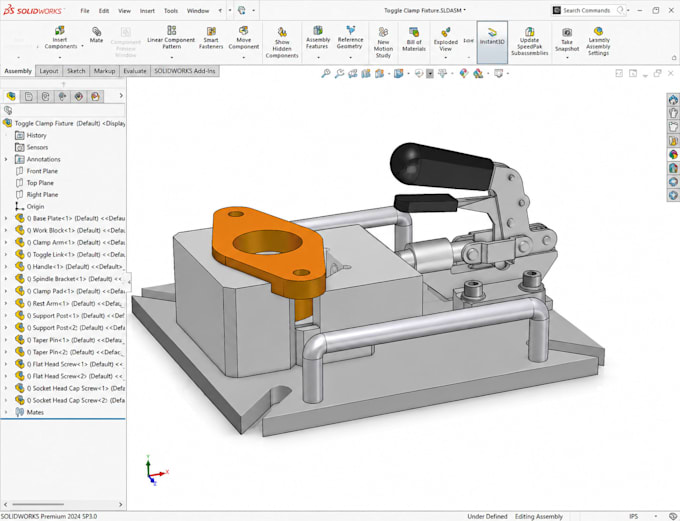Switch to the Layout tab
Screen dimensions: 680x521
tap(49, 71)
